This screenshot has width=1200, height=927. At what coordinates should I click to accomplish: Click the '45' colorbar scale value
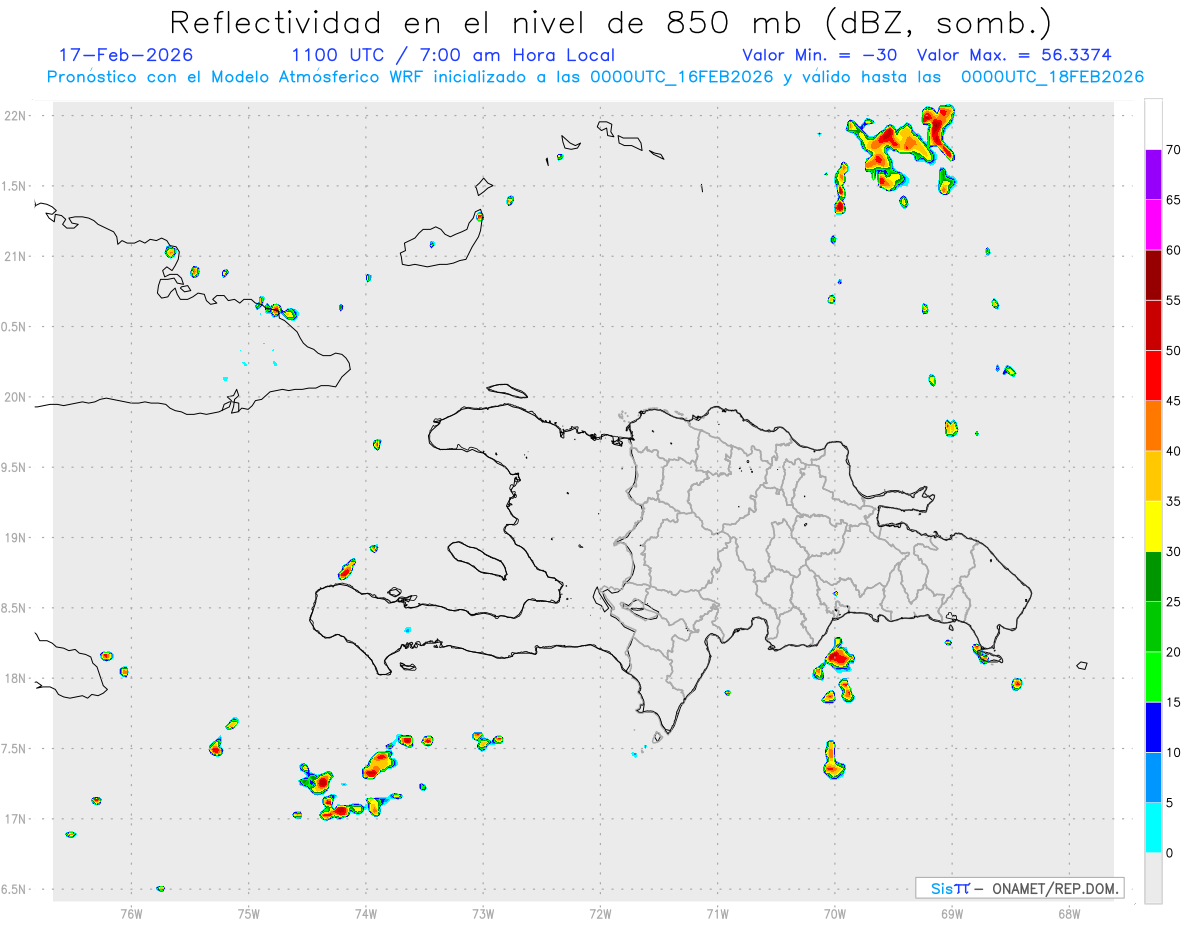(x=1174, y=401)
